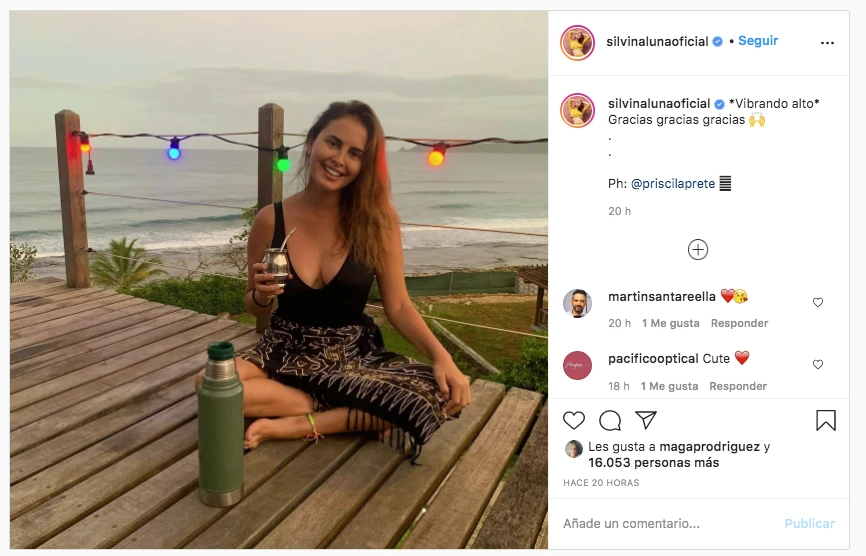Load more comments with the plus circle
The height and width of the screenshot is (556, 866).
coord(698,250)
